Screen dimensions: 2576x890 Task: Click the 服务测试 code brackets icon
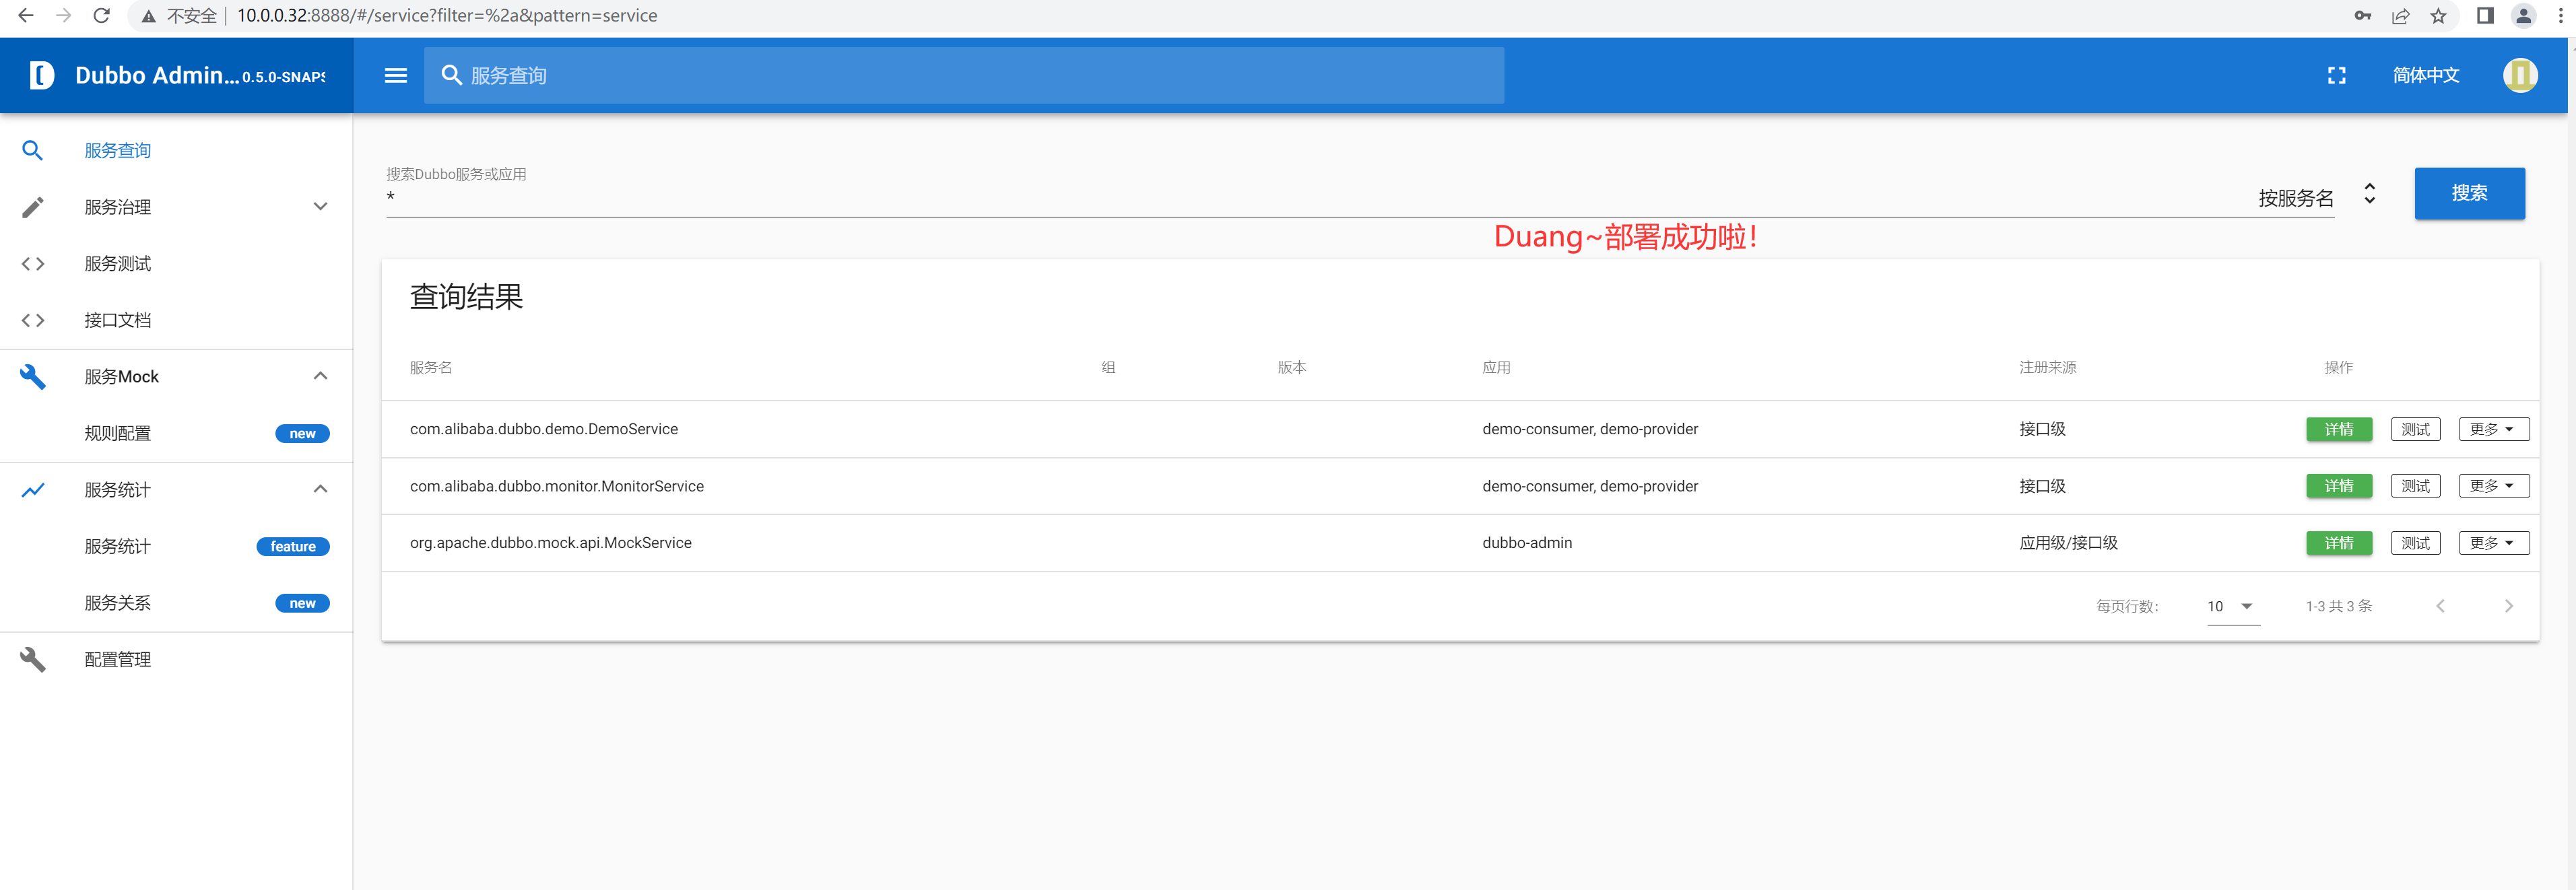click(32, 264)
